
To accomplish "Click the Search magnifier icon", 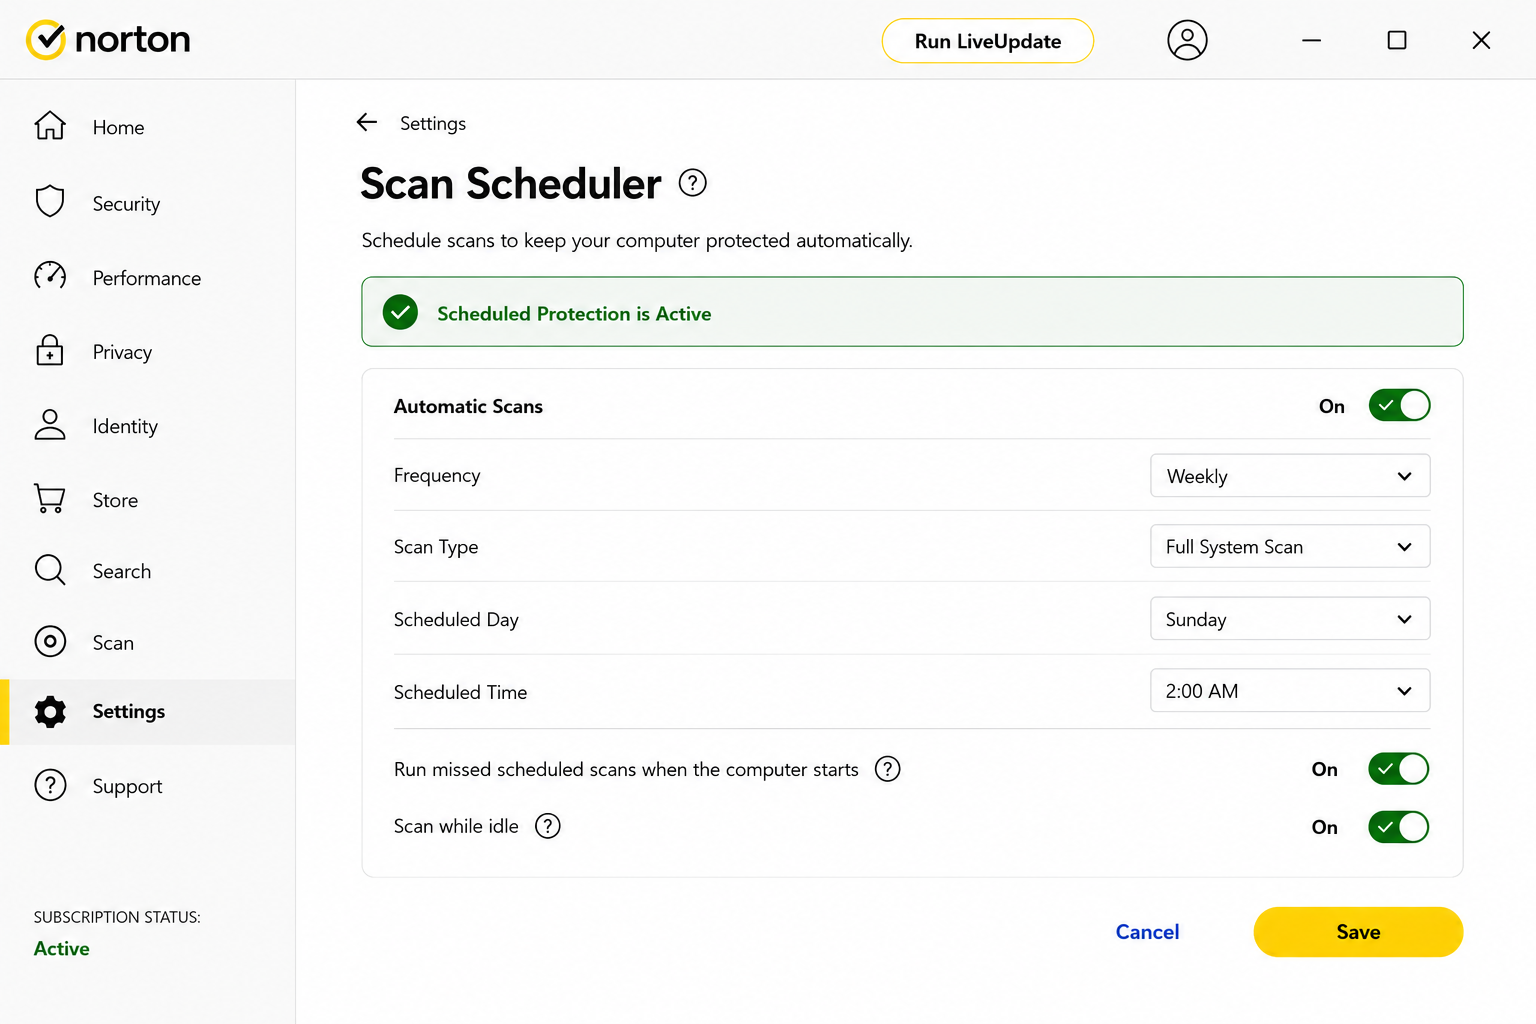I will (x=50, y=570).
